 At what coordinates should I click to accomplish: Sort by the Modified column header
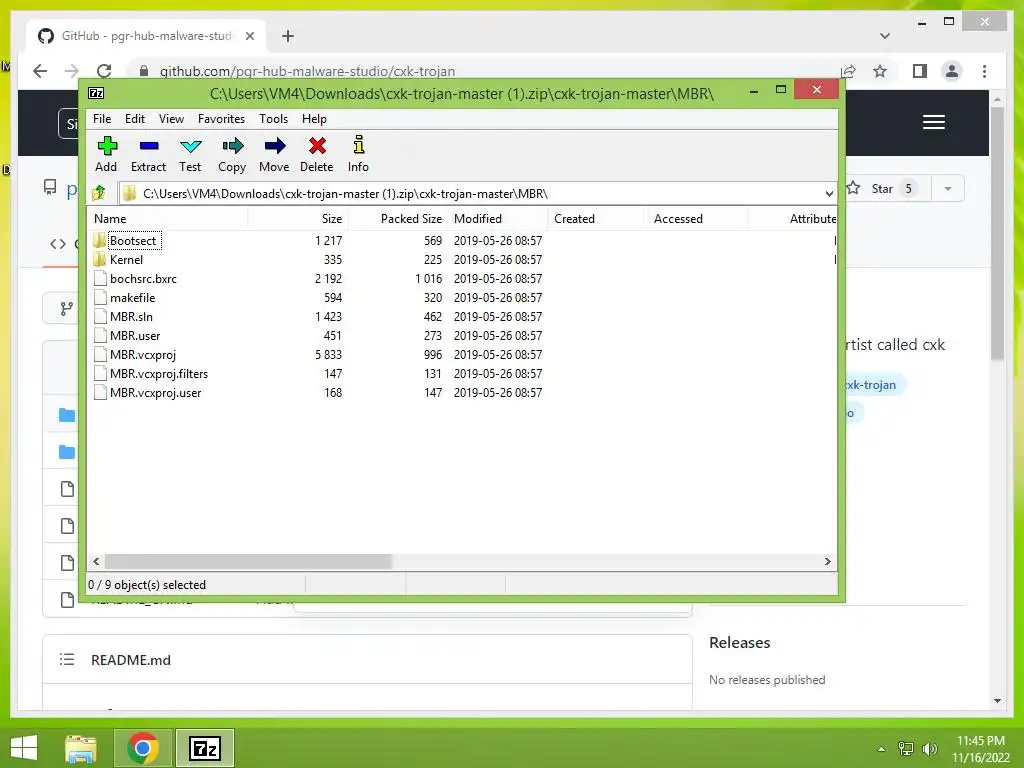tap(498, 219)
